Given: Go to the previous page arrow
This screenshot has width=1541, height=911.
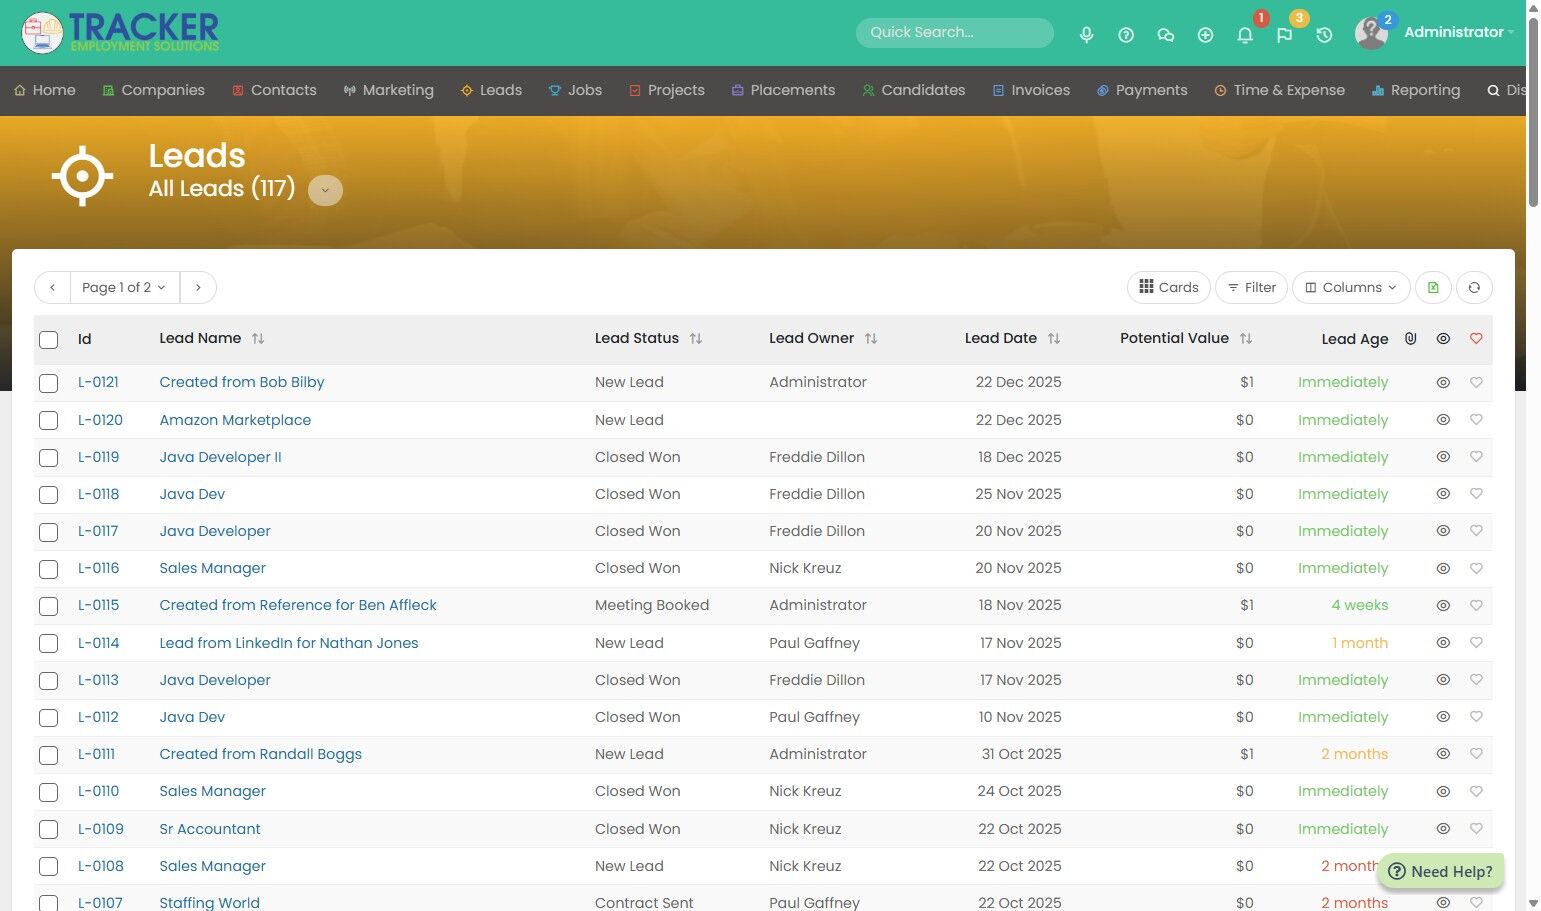Looking at the screenshot, I should pos(52,288).
